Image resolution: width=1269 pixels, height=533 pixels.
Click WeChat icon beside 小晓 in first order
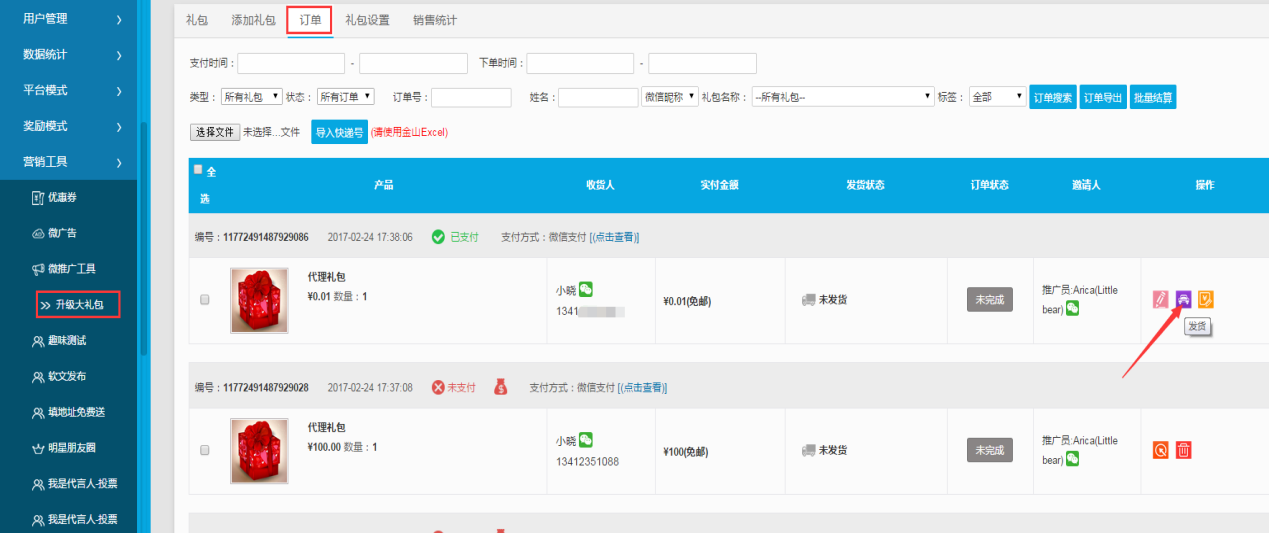pos(586,289)
